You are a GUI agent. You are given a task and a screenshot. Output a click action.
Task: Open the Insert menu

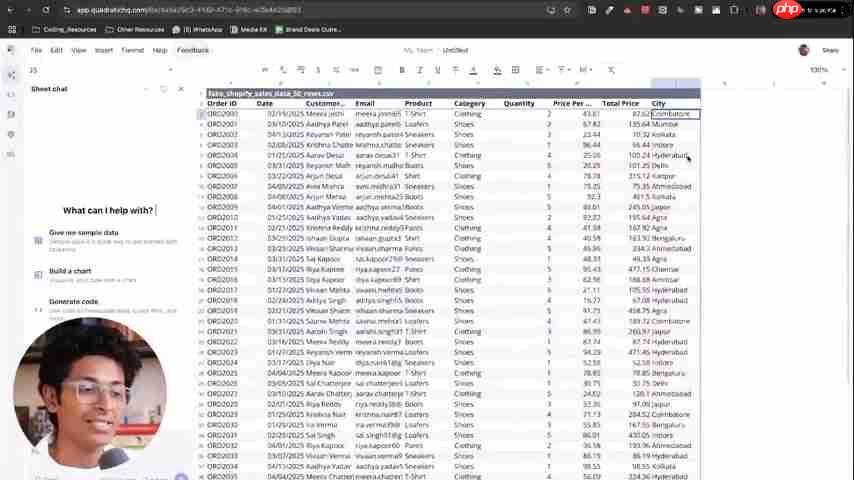(x=103, y=50)
